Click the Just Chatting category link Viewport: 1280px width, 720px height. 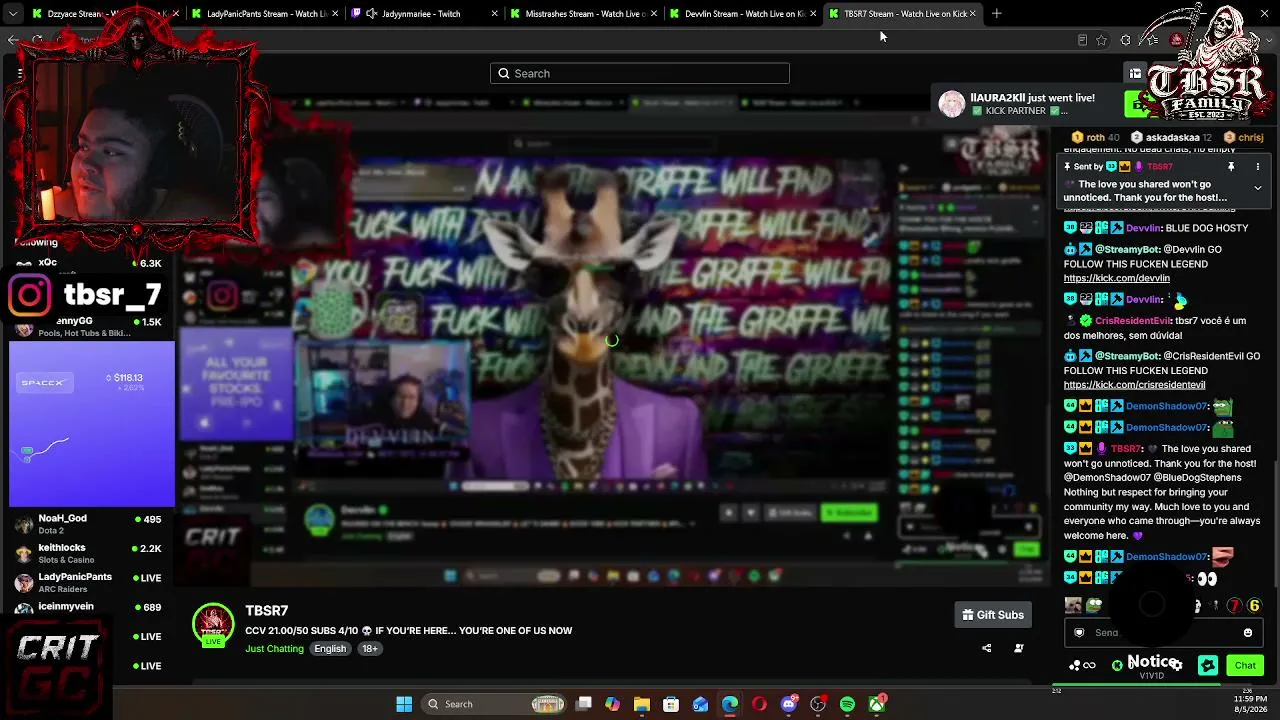pyautogui.click(x=274, y=649)
